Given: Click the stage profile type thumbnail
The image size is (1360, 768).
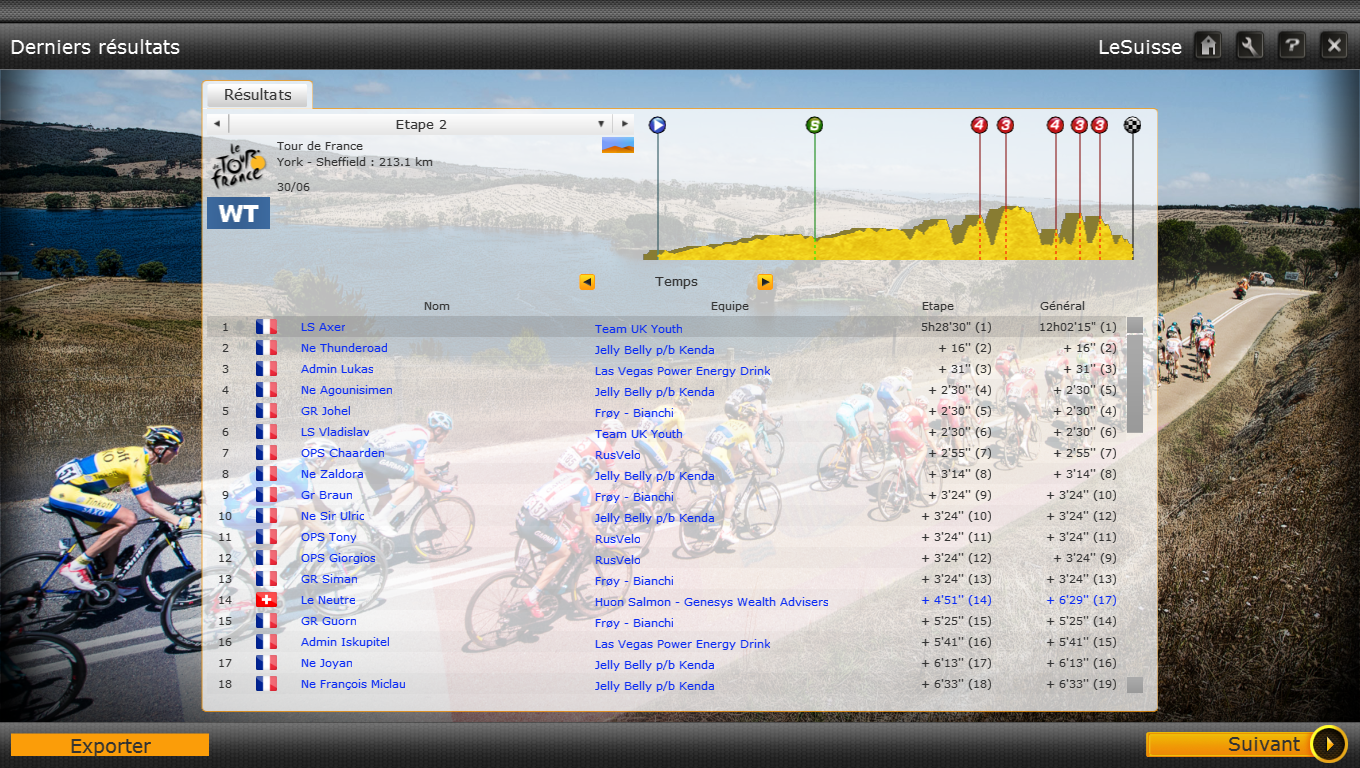Looking at the screenshot, I should coord(618,145).
